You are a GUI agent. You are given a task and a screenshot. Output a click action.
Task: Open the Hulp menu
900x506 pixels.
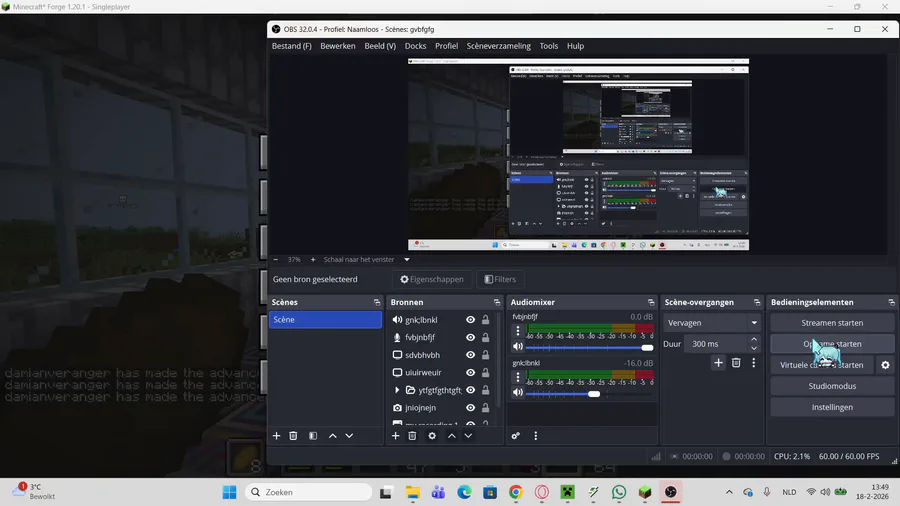pos(575,46)
